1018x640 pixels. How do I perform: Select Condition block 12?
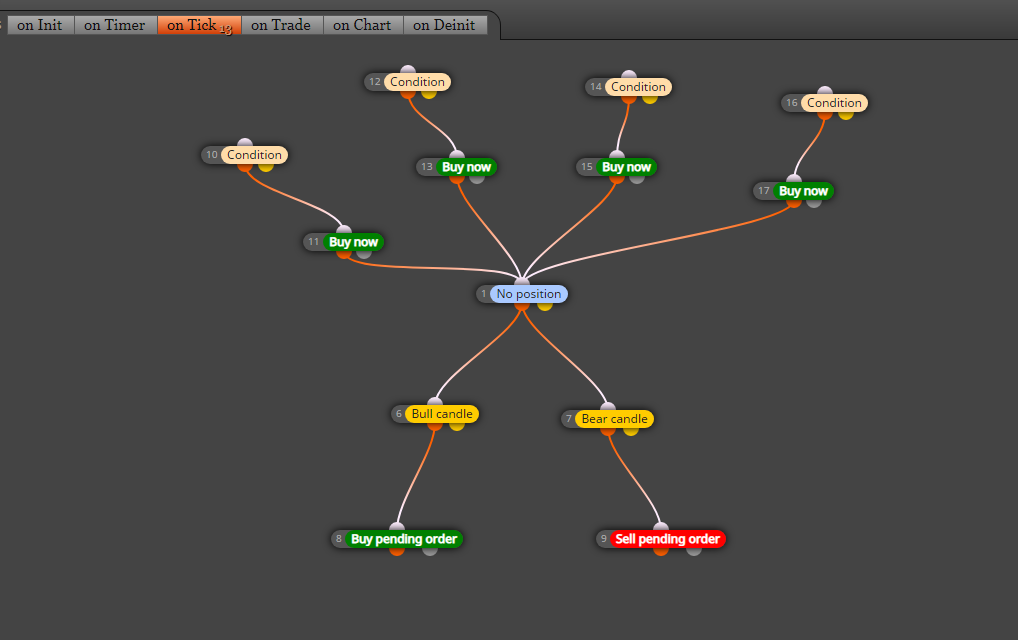[x=417, y=82]
